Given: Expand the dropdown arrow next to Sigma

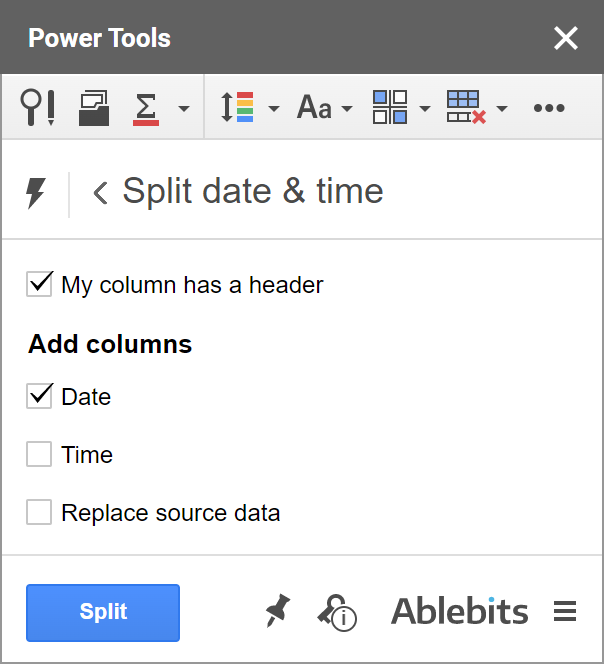Looking at the screenshot, I should tap(183, 108).
